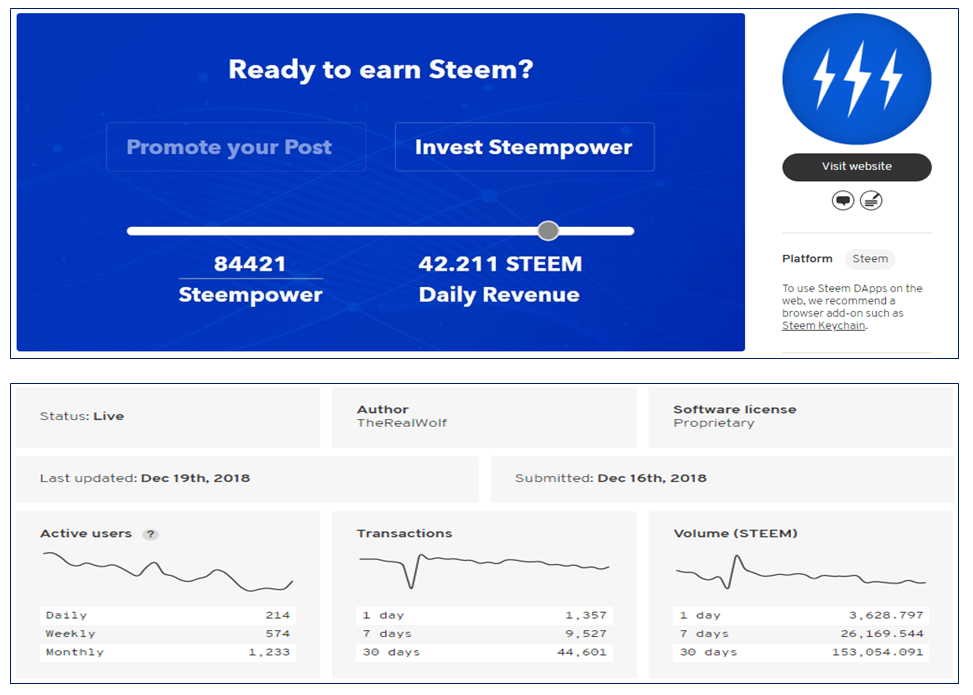Image resolution: width=973 pixels, height=695 pixels.
Task: Click the Transactions panel heading
Action: (x=404, y=534)
